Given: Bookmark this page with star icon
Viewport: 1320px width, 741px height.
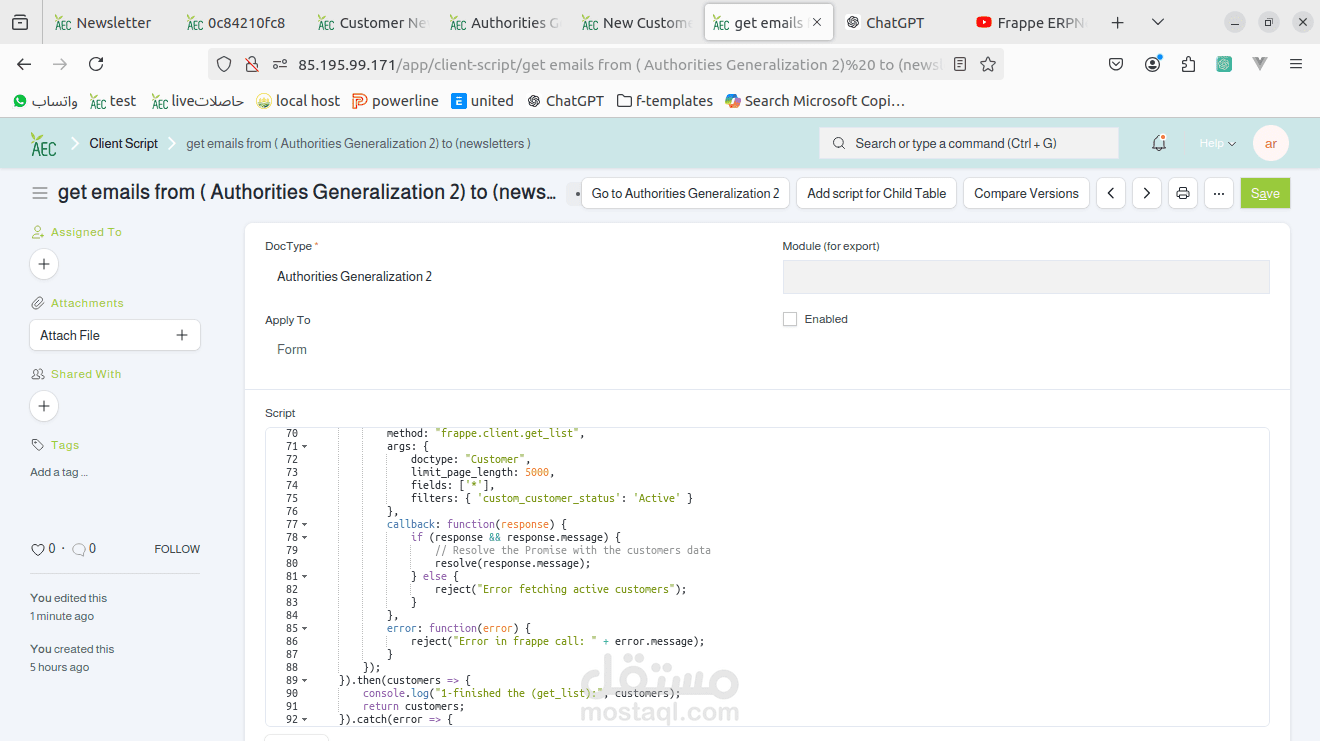Looking at the screenshot, I should tap(988, 64).
